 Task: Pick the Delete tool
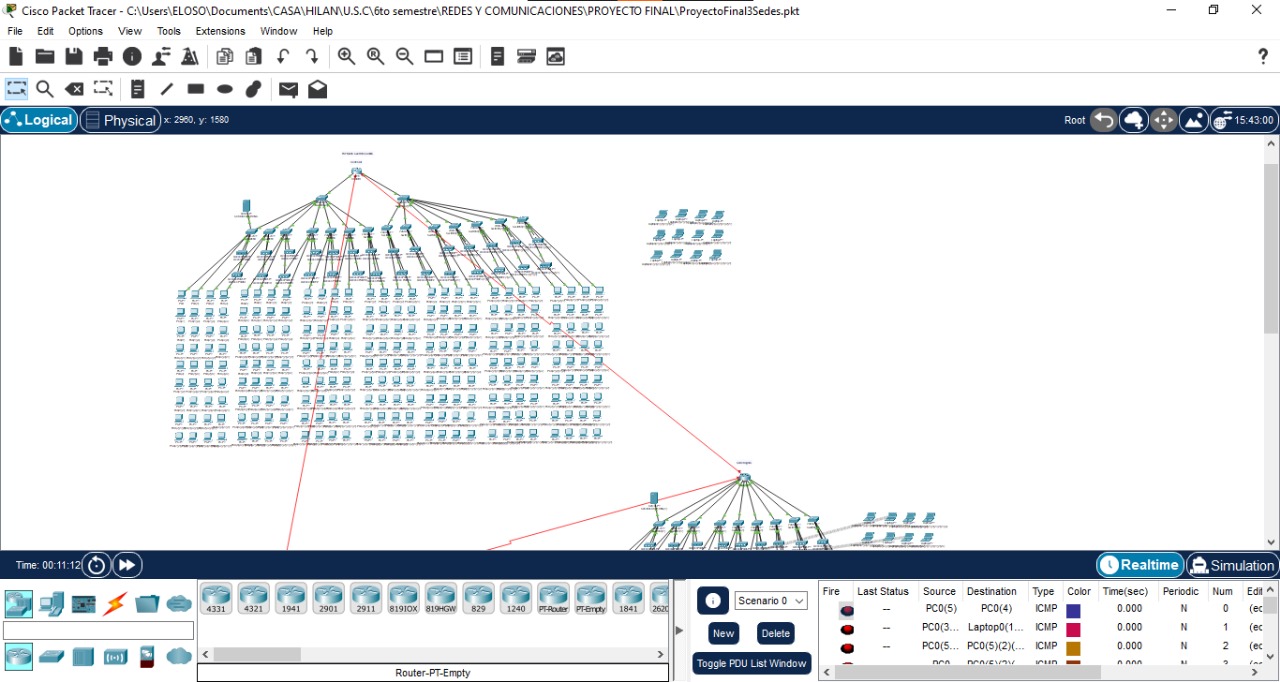[74, 89]
